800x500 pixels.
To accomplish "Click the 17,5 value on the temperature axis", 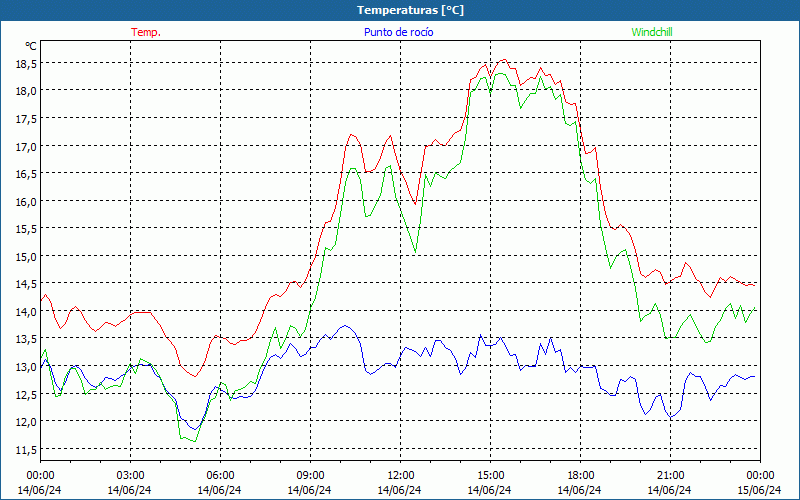I will (27, 118).
